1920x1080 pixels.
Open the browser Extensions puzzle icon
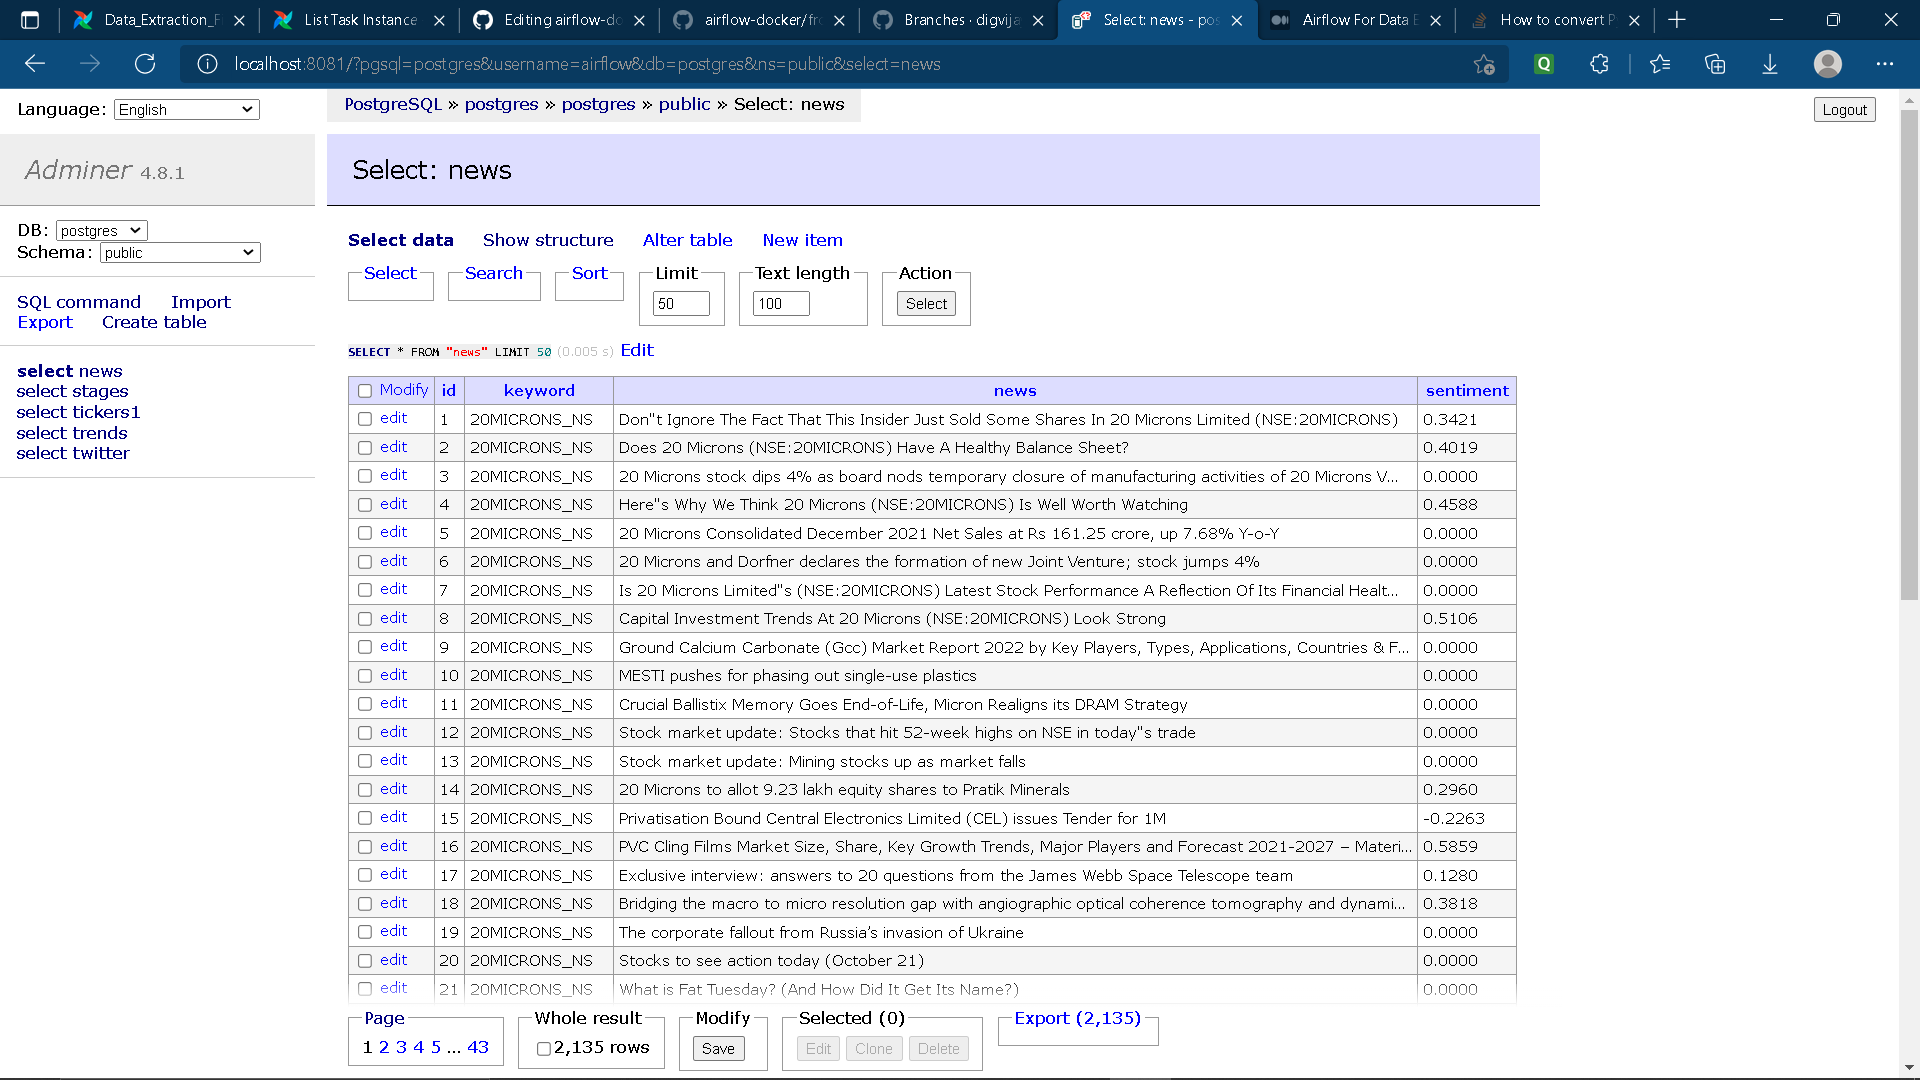tap(1598, 63)
